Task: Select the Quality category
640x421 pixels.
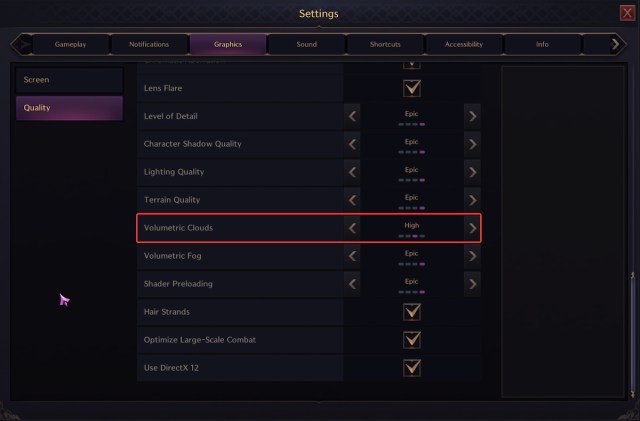Action: 69,108
